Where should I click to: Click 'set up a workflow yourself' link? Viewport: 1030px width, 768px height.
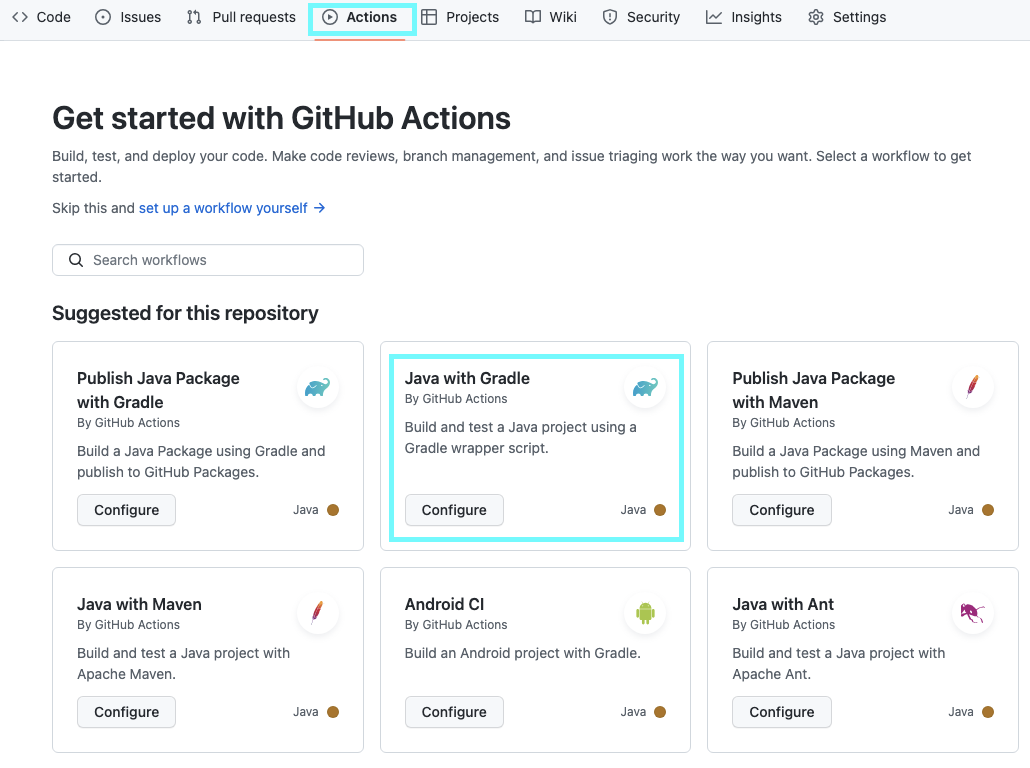223,208
